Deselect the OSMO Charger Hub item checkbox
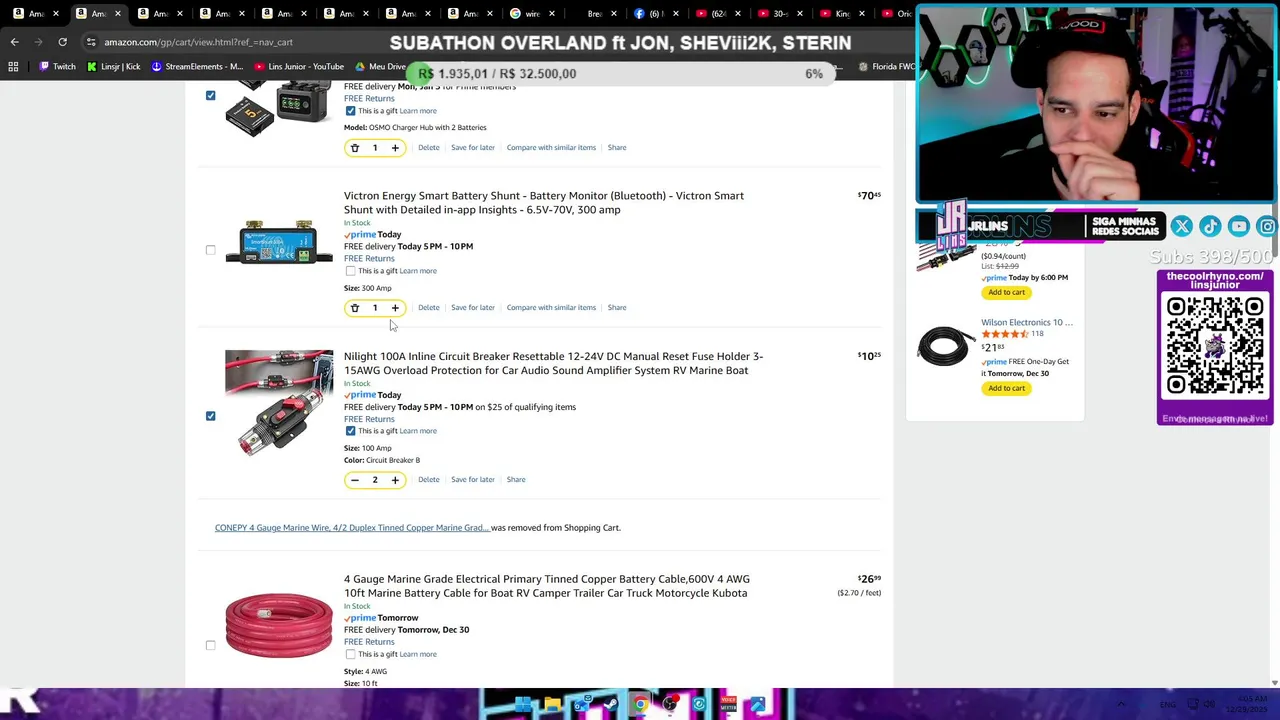This screenshot has width=1280, height=720. click(x=210, y=96)
